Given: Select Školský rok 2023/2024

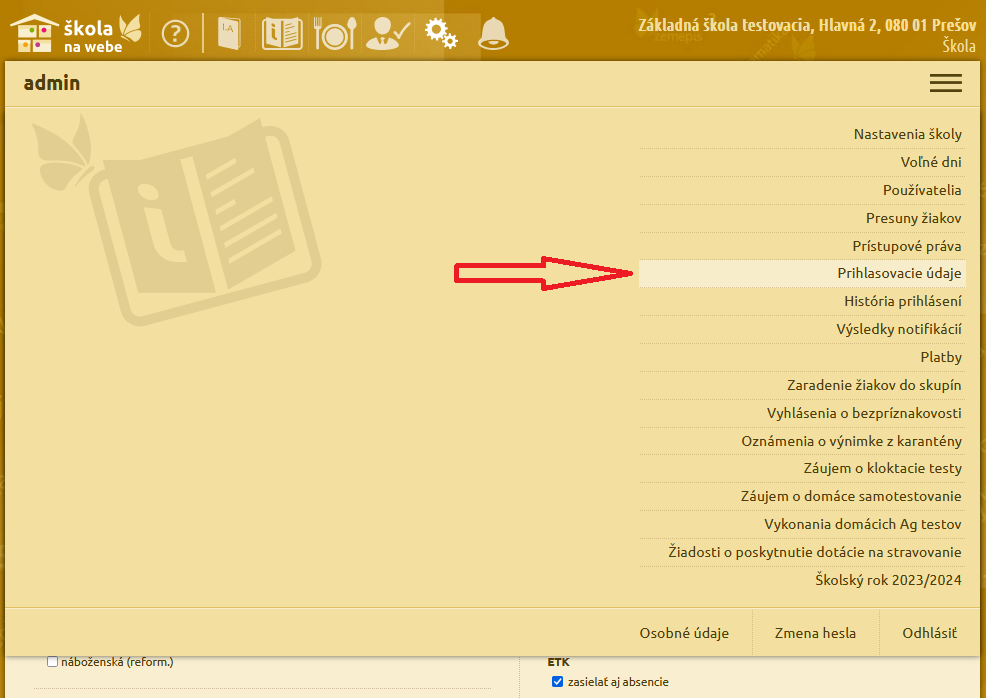Looking at the screenshot, I should (802, 580).
